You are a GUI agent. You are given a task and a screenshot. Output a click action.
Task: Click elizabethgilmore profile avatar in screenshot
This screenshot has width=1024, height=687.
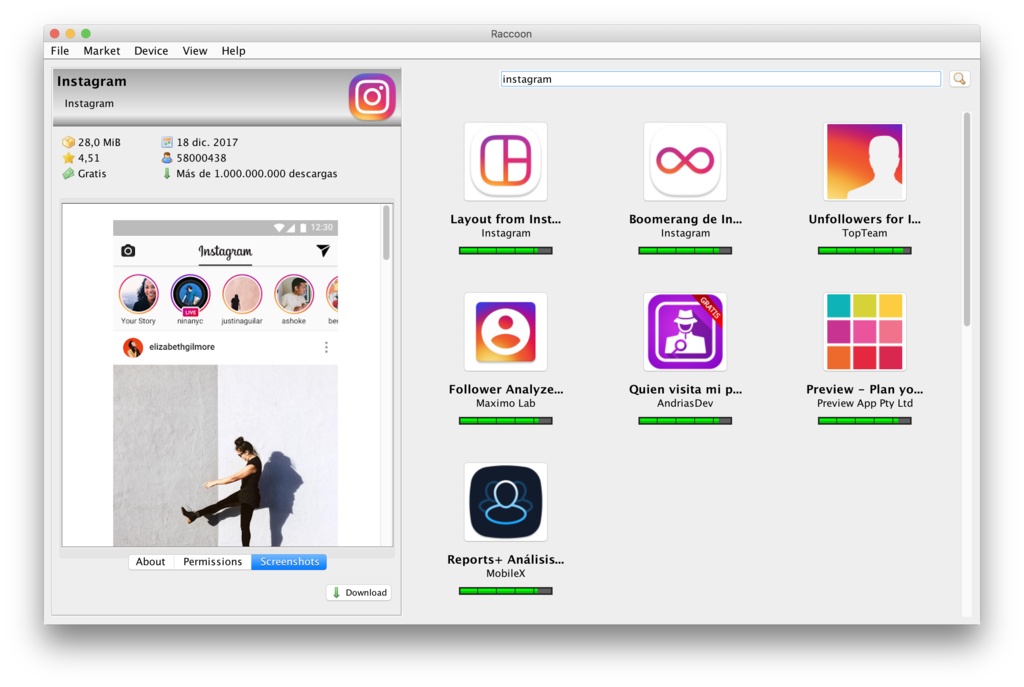[133, 347]
